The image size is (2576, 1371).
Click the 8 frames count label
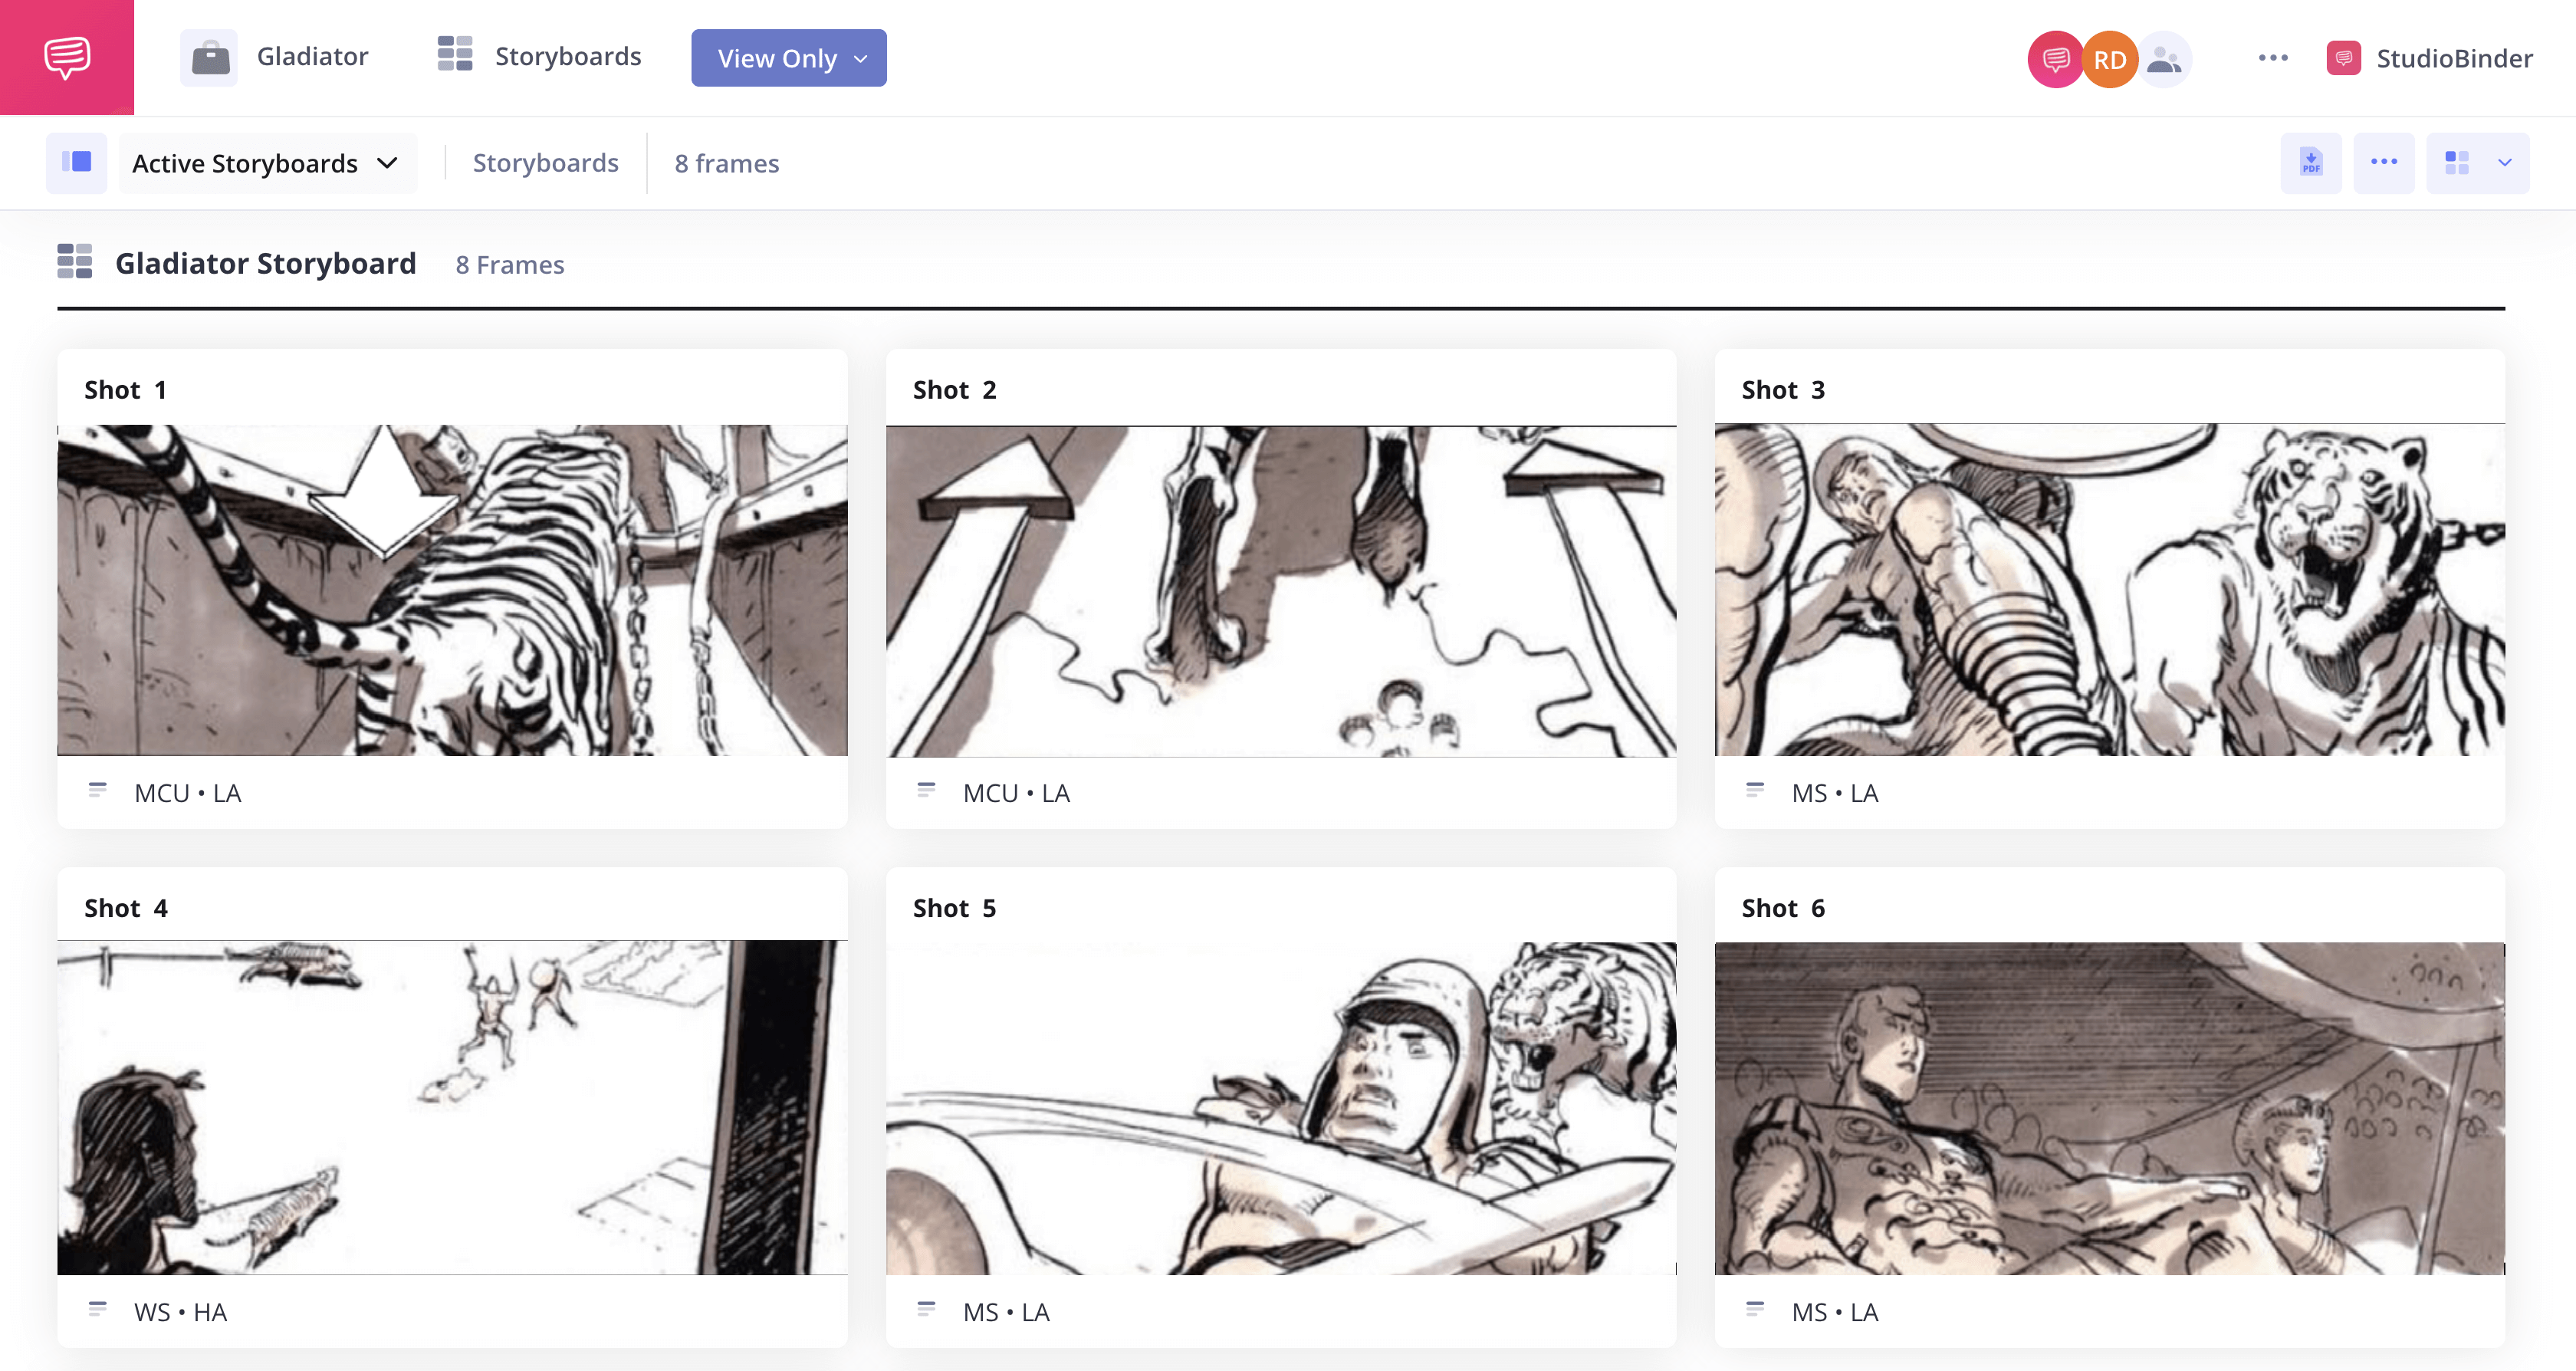click(727, 163)
